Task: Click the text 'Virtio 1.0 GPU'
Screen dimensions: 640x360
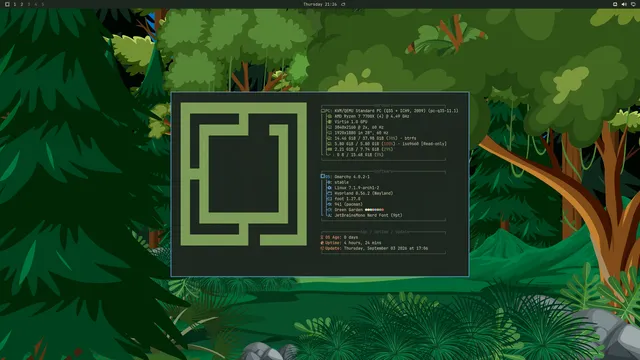Action: pos(351,122)
